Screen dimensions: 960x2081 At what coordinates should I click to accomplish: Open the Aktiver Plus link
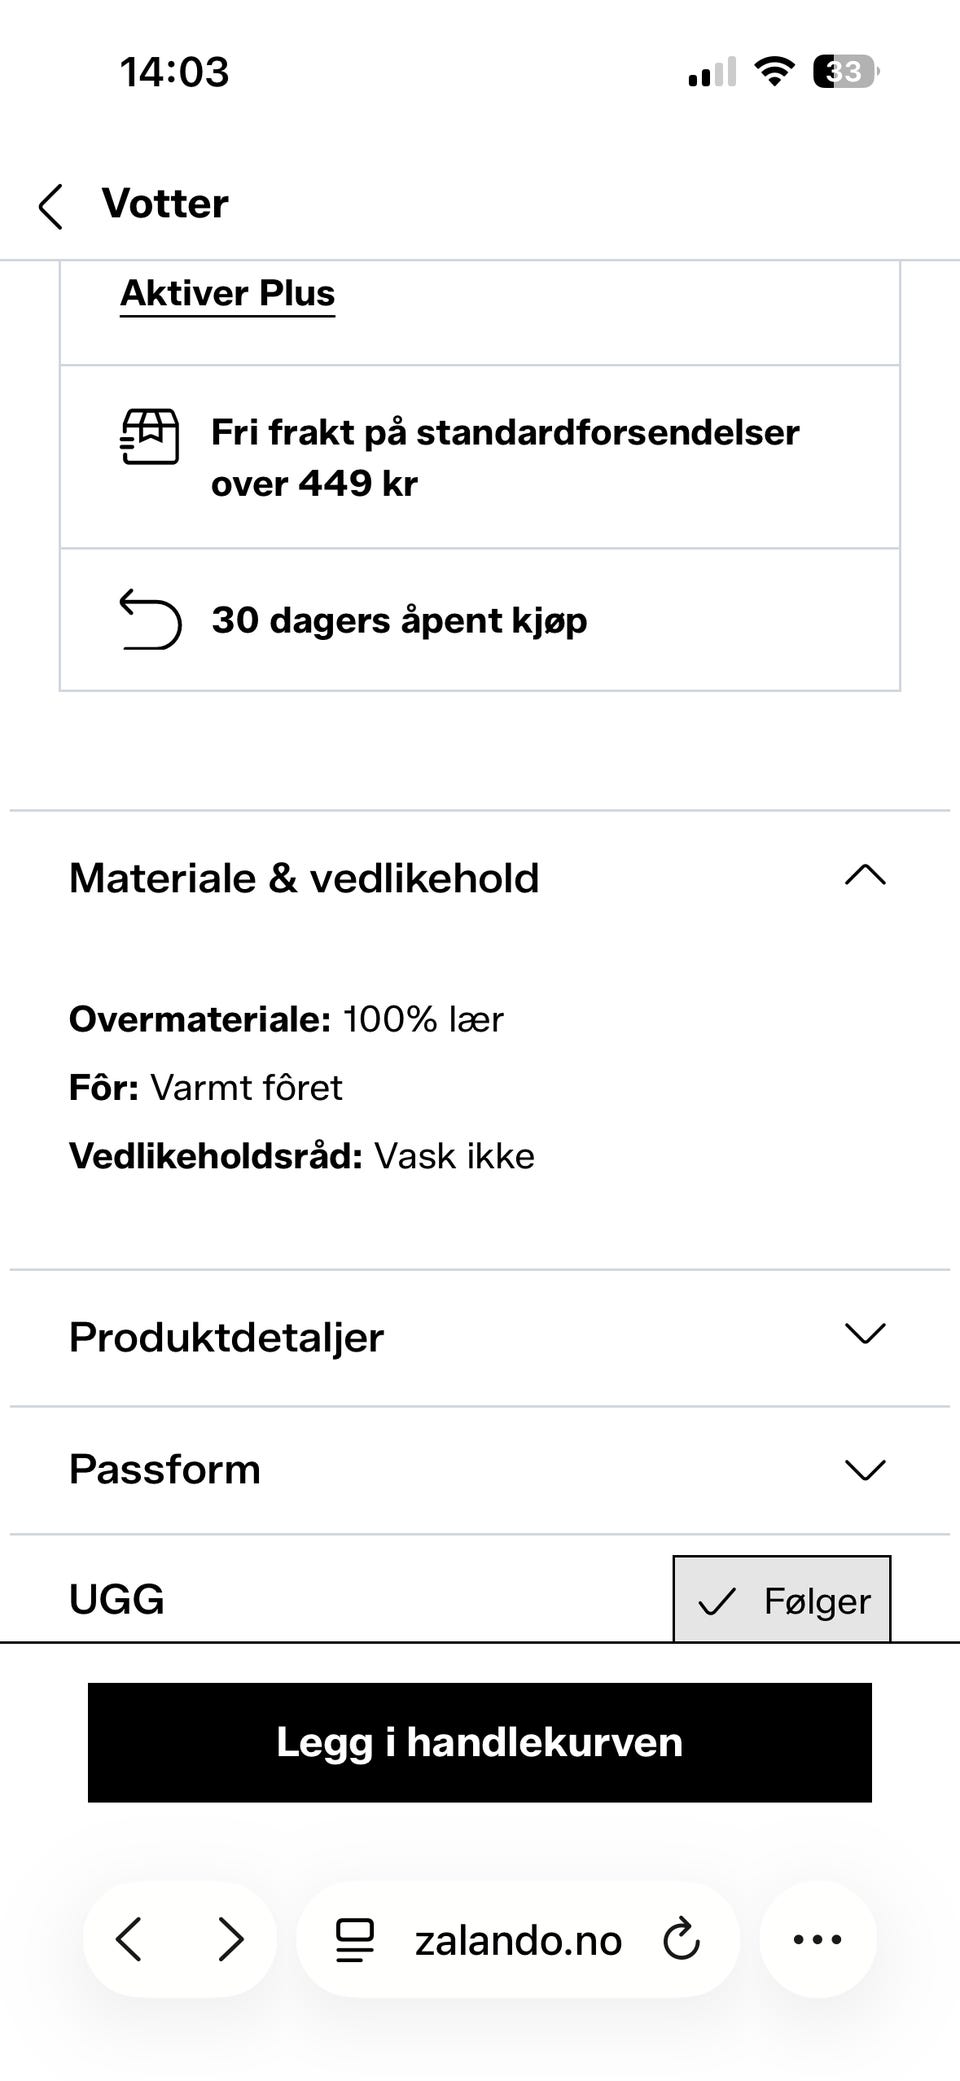pyautogui.click(x=228, y=293)
